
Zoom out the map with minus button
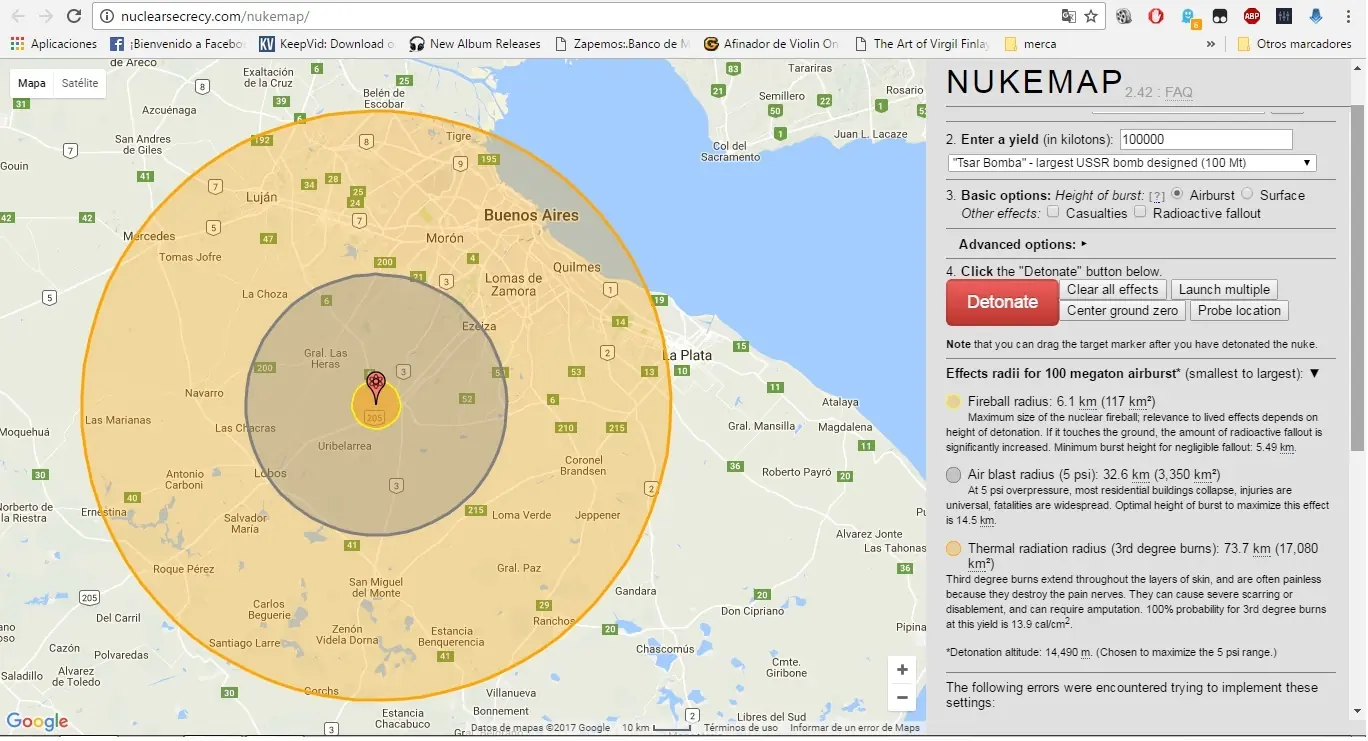902,698
